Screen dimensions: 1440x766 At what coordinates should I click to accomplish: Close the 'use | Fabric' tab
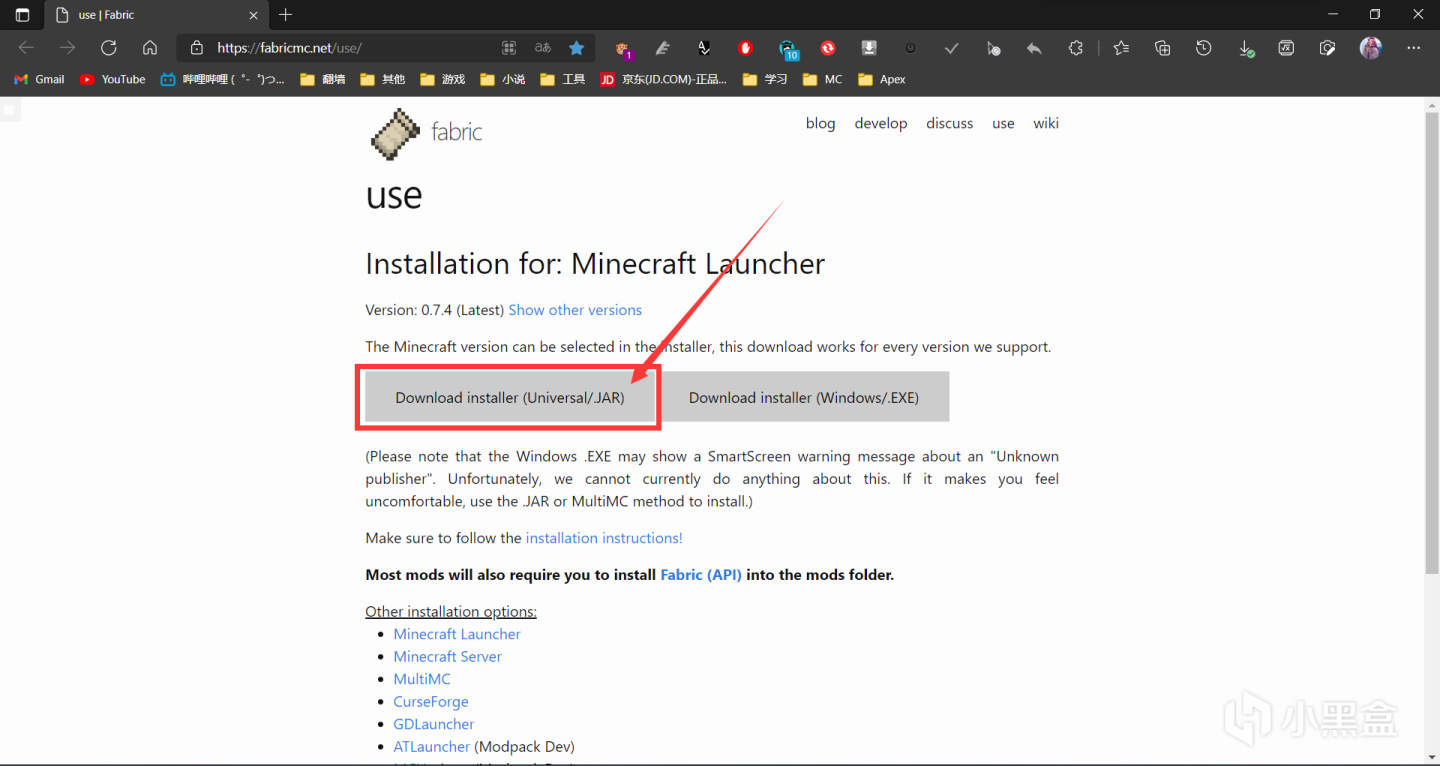tap(254, 15)
